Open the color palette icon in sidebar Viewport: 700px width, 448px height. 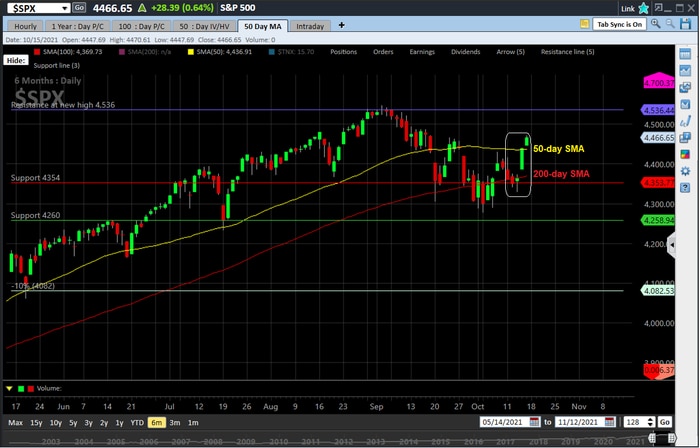coord(685,154)
